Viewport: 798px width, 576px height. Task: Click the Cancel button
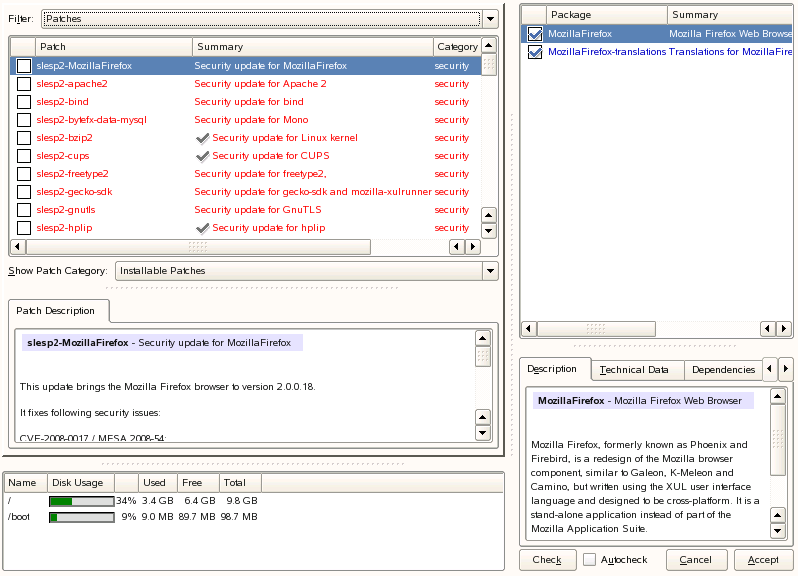696,560
